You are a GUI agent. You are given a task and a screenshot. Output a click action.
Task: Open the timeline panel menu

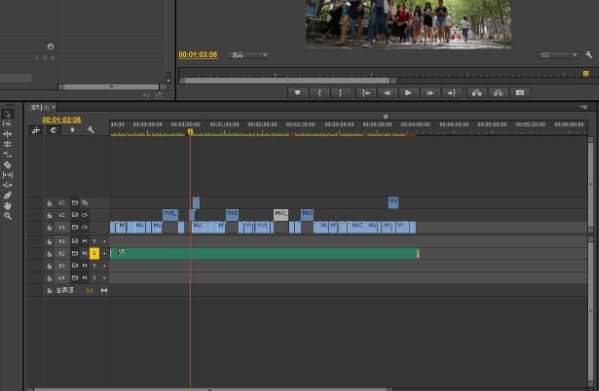click(583, 107)
